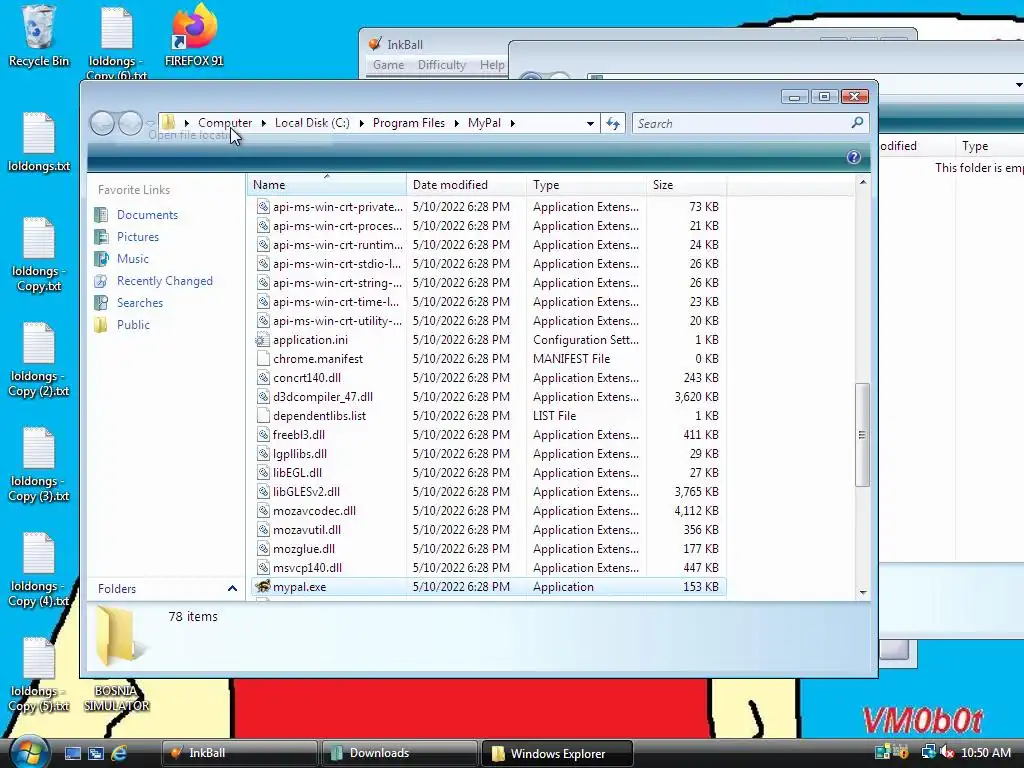Select loldongs - Copy (2).txt desktop icon
Viewport: 1024px width, 768px height.
(39, 360)
